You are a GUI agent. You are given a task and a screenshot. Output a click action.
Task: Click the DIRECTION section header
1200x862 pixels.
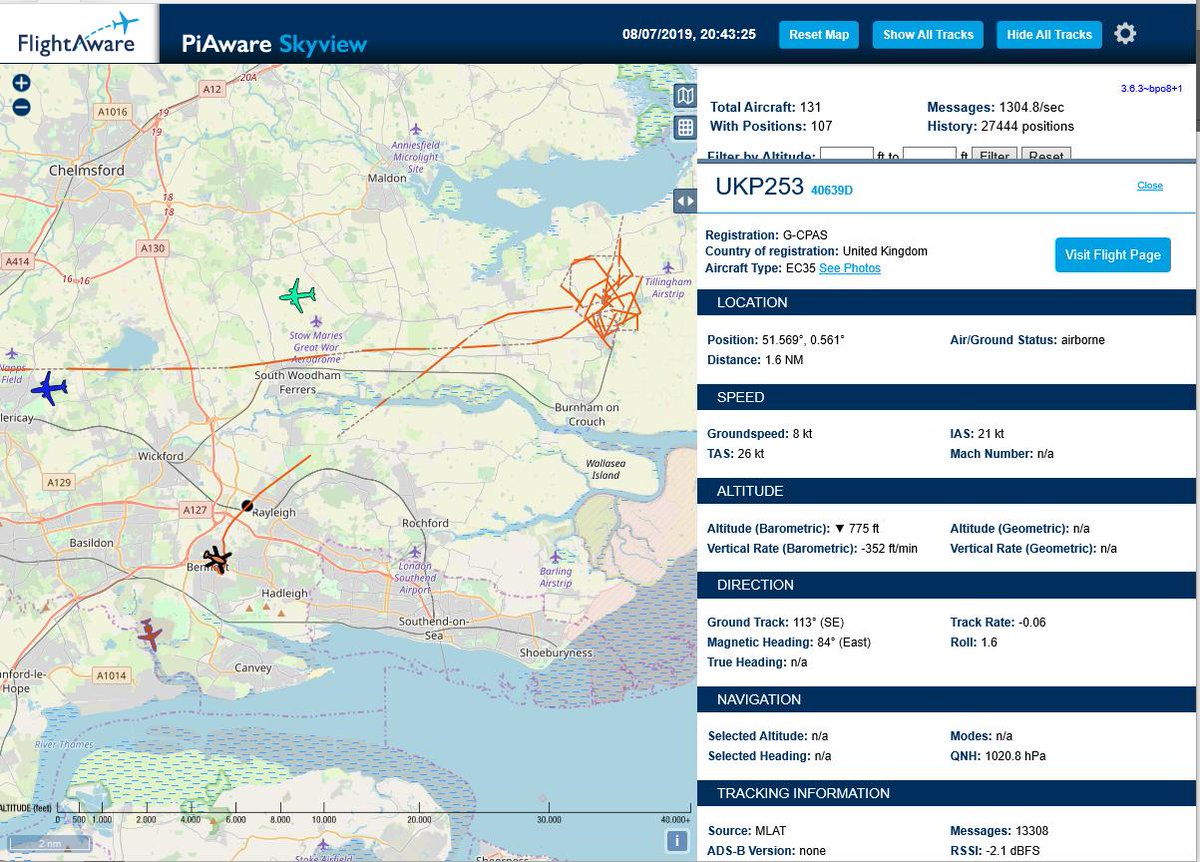(947, 585)
